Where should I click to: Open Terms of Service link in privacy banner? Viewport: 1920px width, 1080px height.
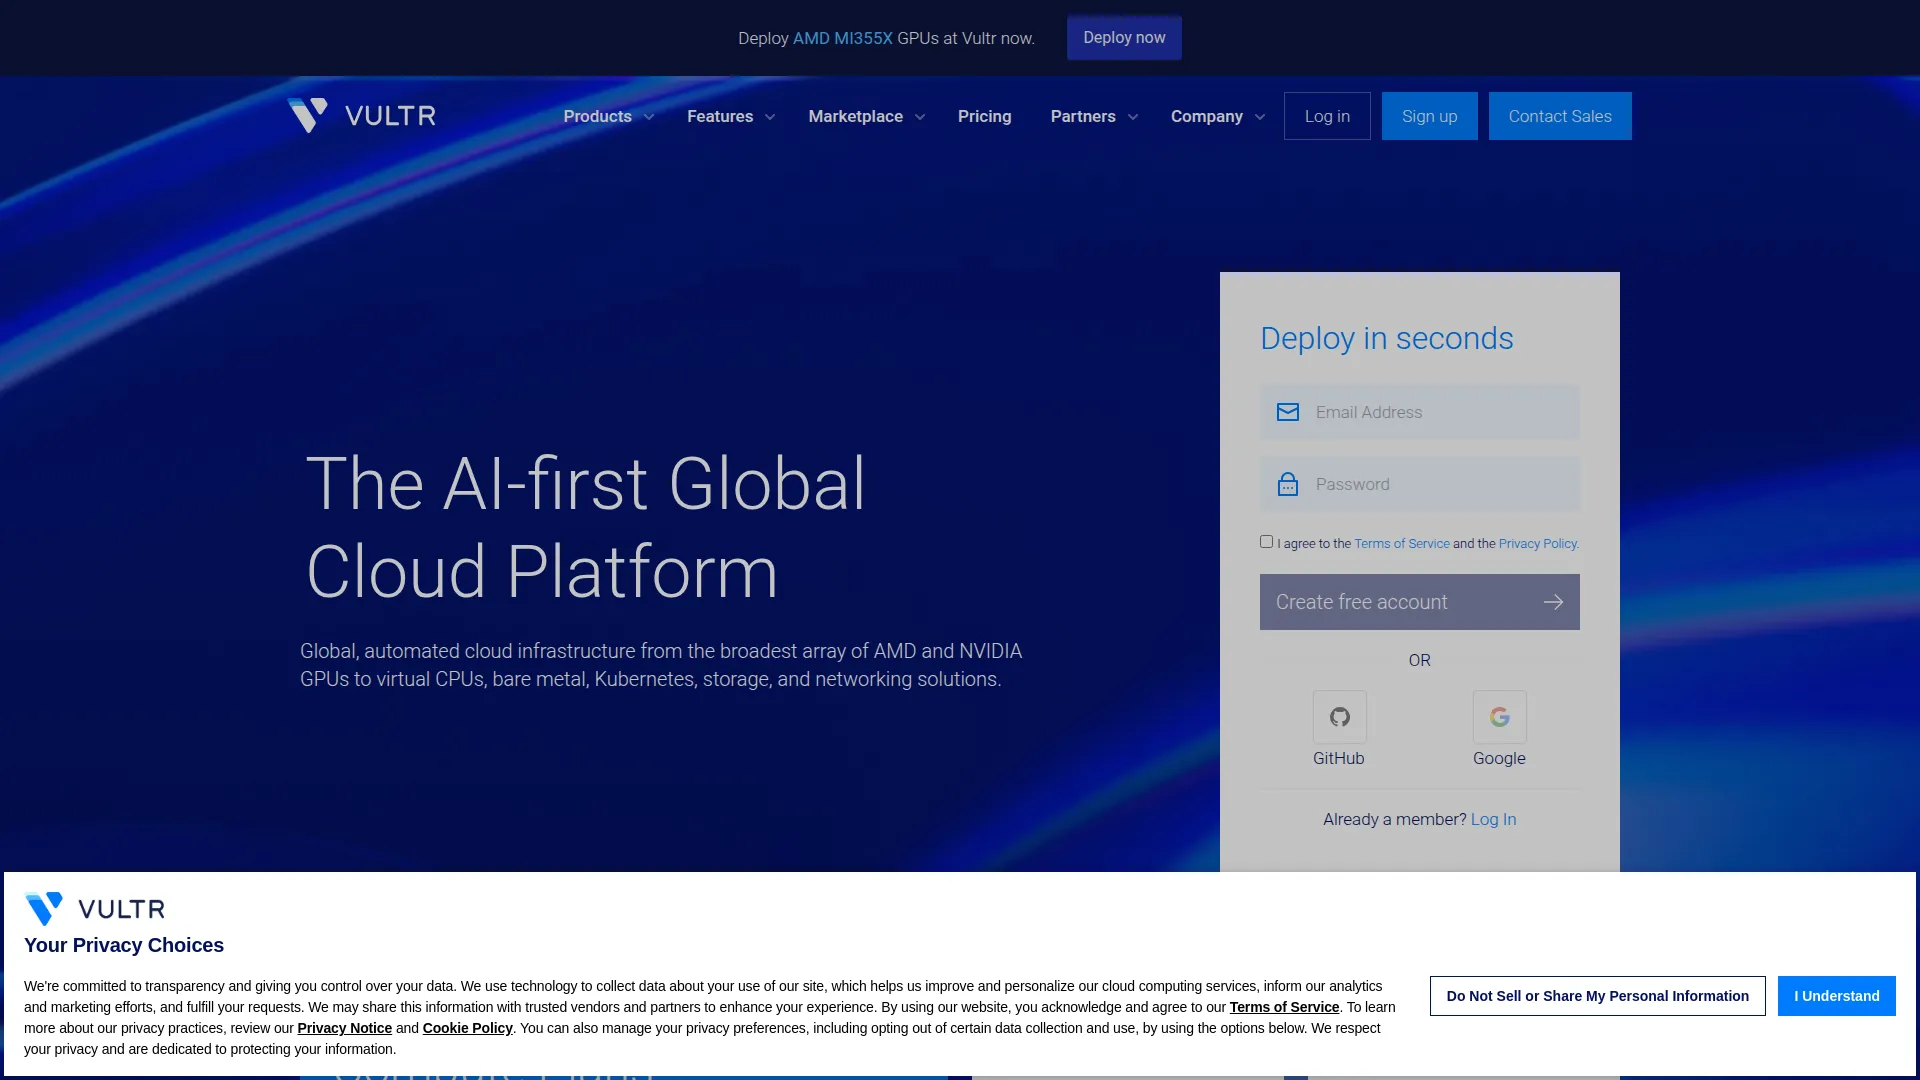pos(1284,1007)
